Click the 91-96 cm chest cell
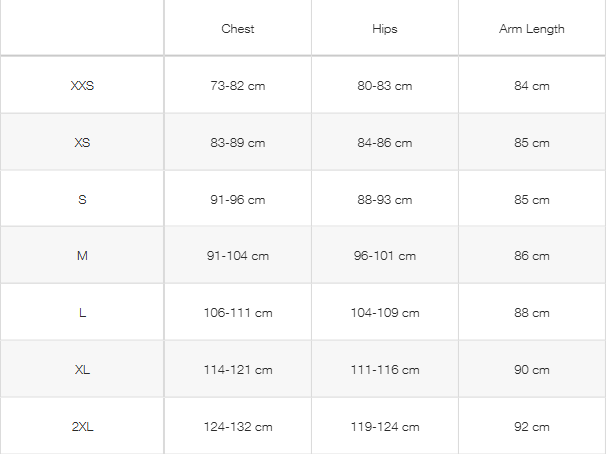Screen dimensions: 606x454 238,200
